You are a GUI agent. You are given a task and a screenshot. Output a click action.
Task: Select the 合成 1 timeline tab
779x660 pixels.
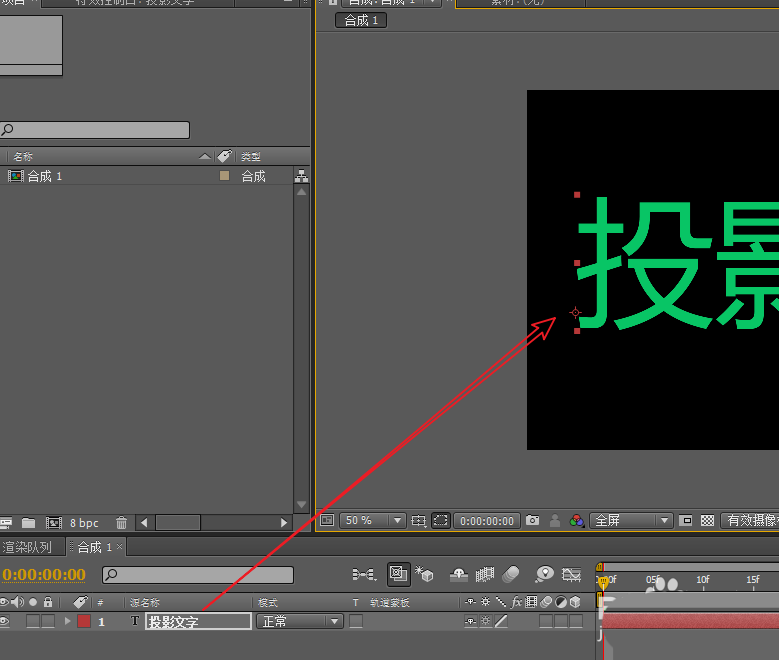point(94,547)
